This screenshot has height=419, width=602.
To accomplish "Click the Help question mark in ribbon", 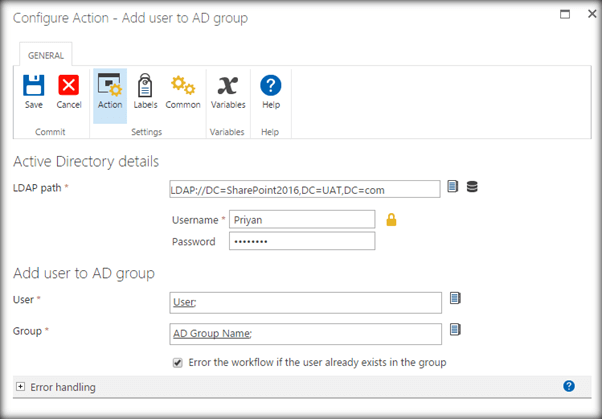I will (x=270, y=86).
